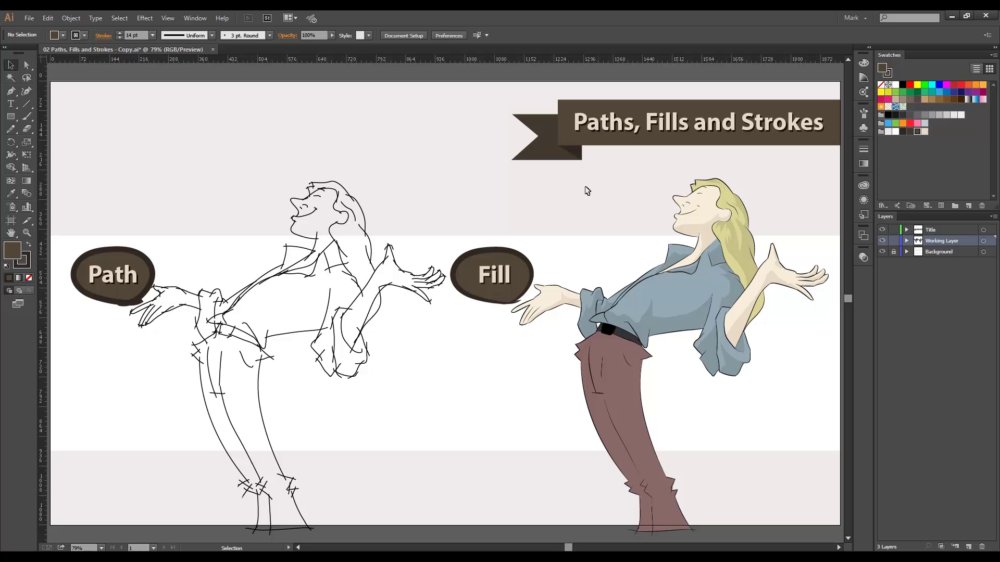Image resolution: width=1000 pixels, height=562 pixels.
Task: Click the Opacity label link
Action: [x=288, y=36]
